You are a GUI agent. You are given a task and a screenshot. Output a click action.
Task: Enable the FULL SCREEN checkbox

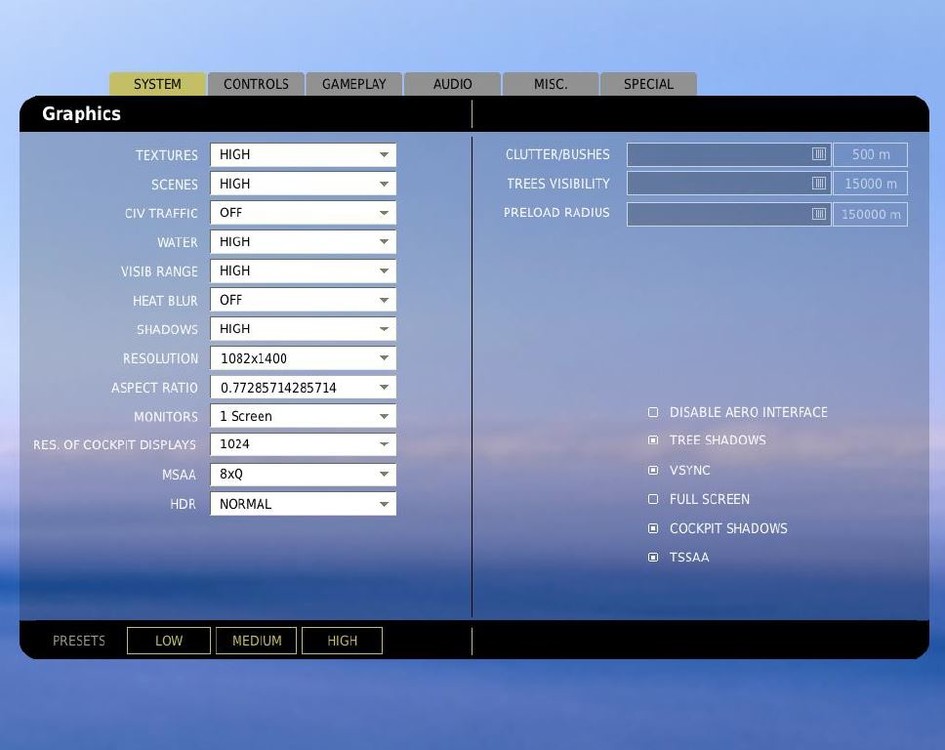[653, 499]
